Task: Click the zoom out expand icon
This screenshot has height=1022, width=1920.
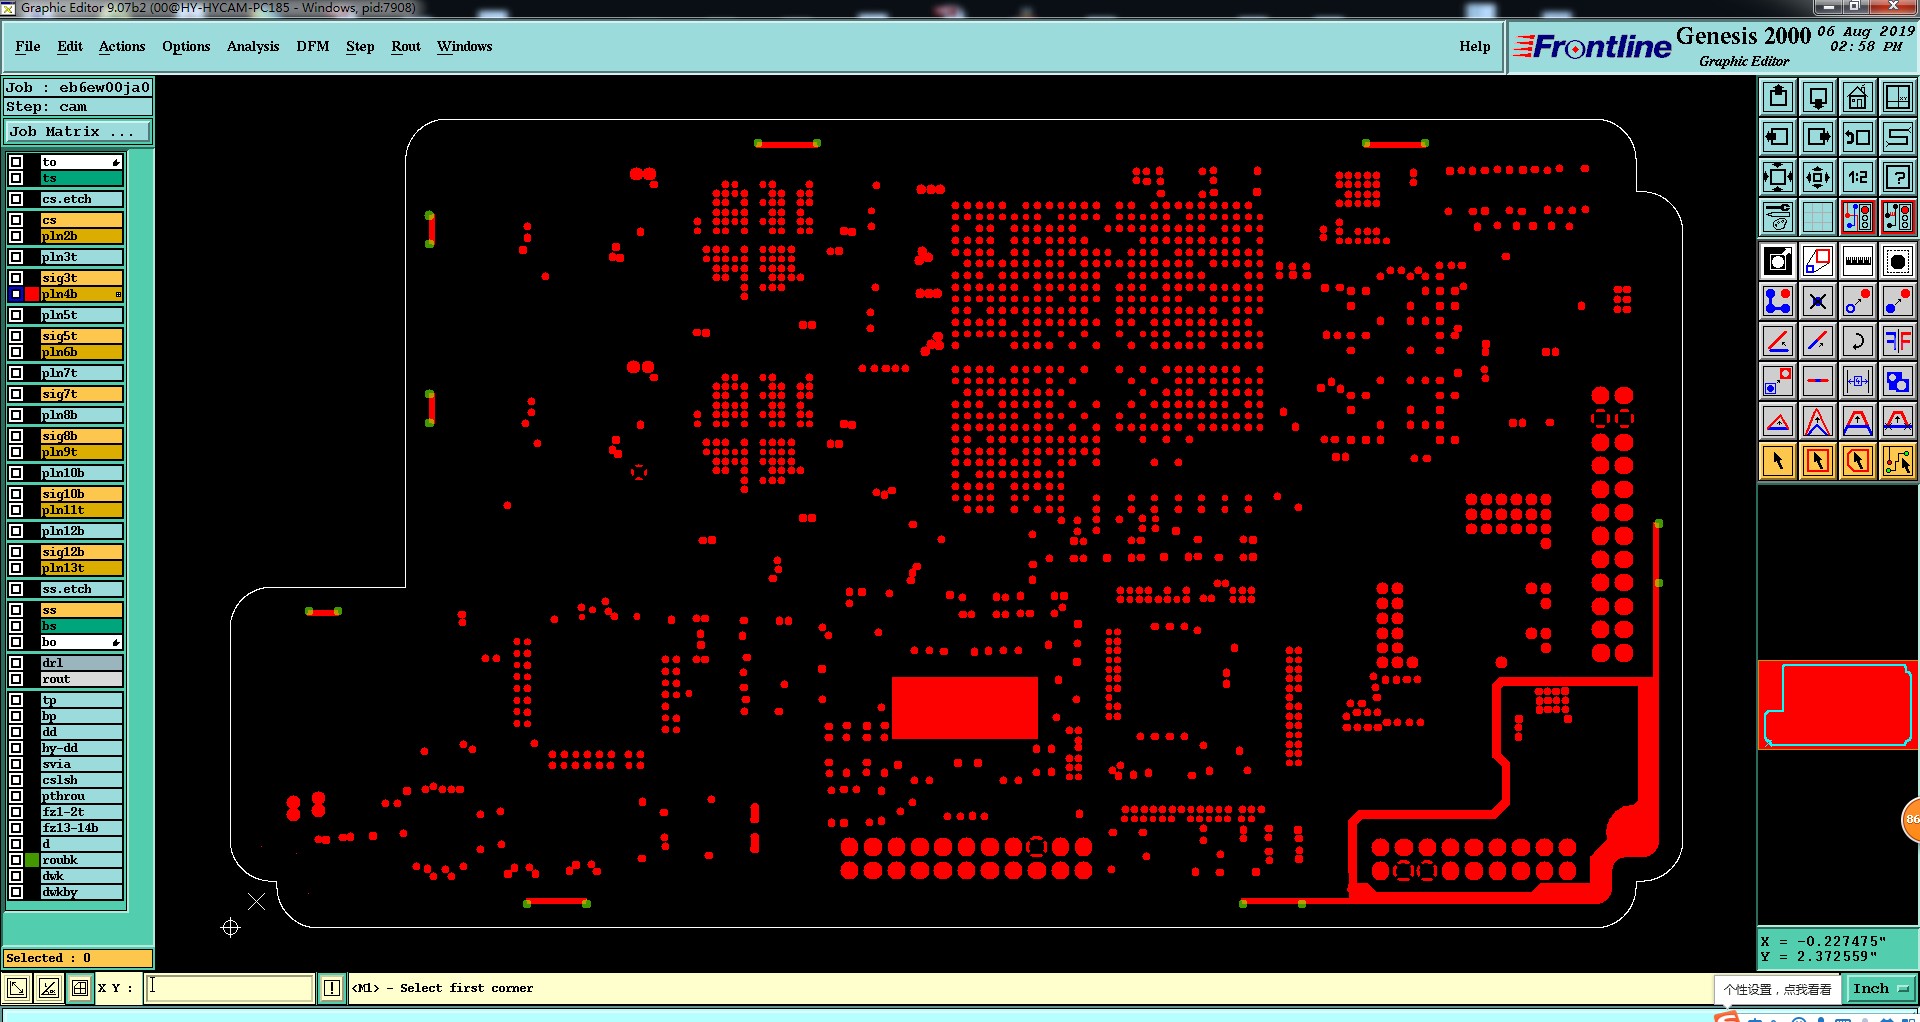Action: click(x=1778, y=177)
